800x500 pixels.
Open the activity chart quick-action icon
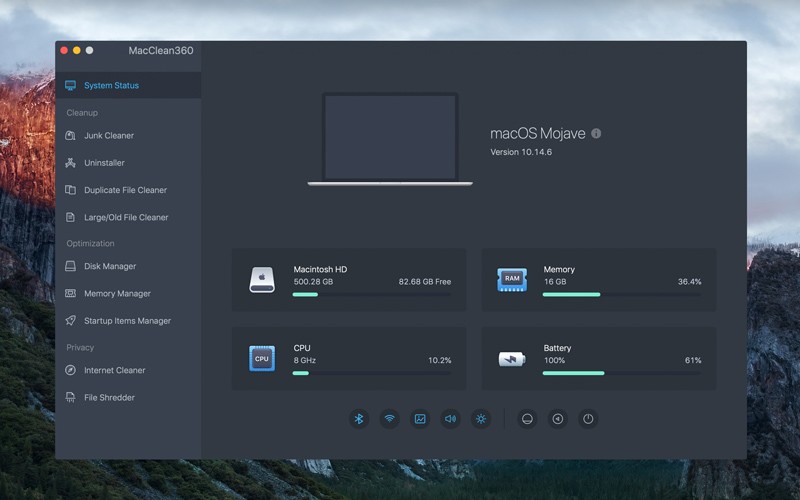(x=420, y=419)
